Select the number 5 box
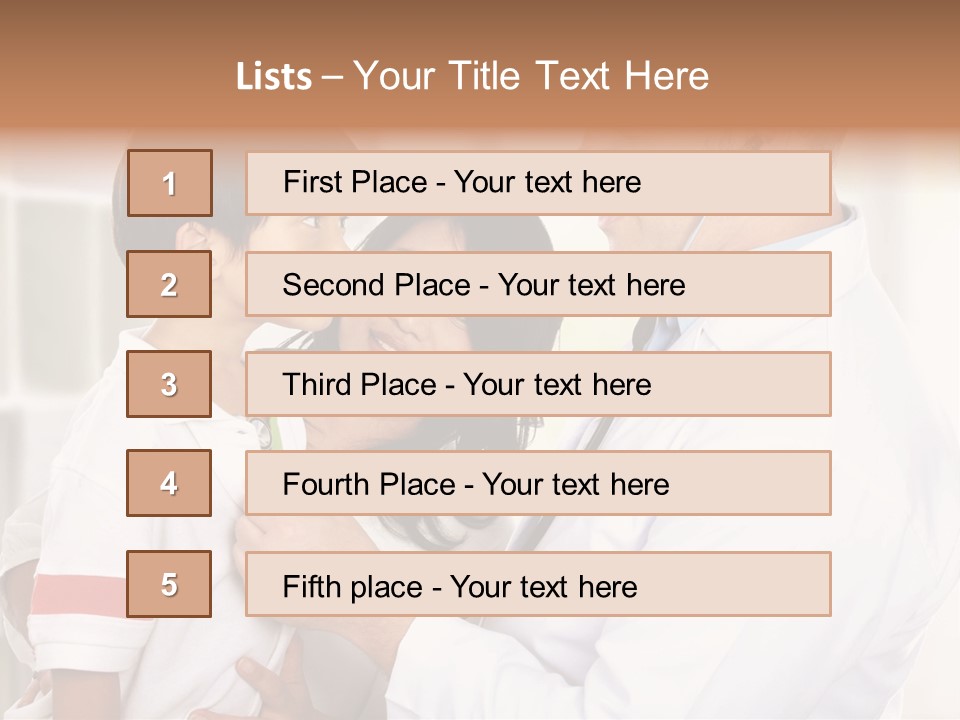 (x=169, y=584)
